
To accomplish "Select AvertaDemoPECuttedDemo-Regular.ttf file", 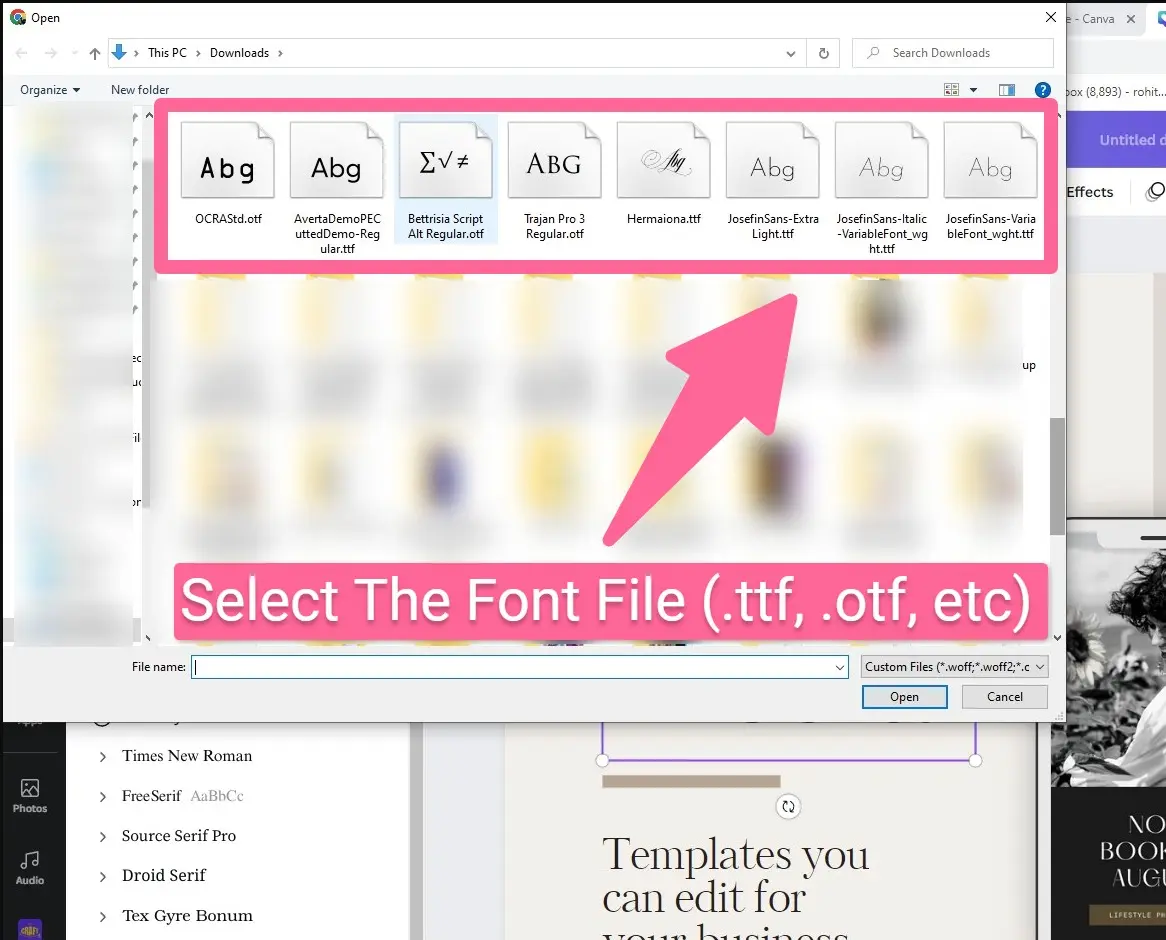I will click(337, 187).
